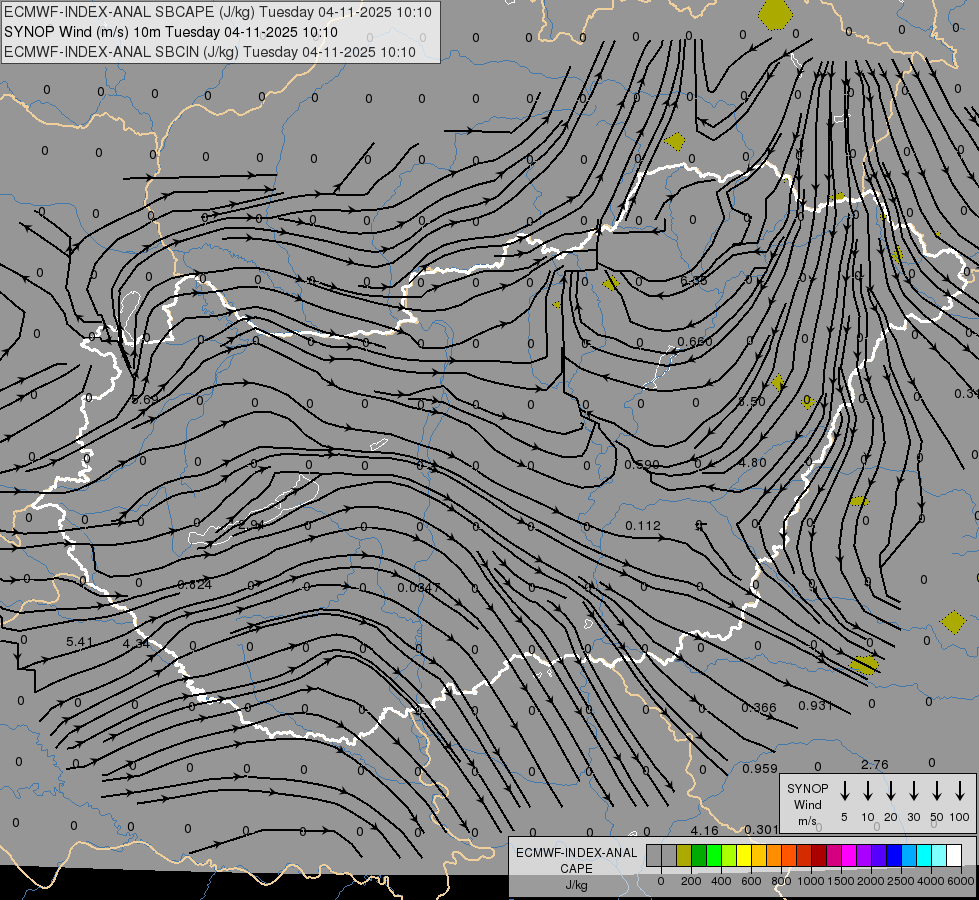Click ECMWF-INDEX-ANAL CAPE legend label
The image size is (979, 900).
coord(576,860)
